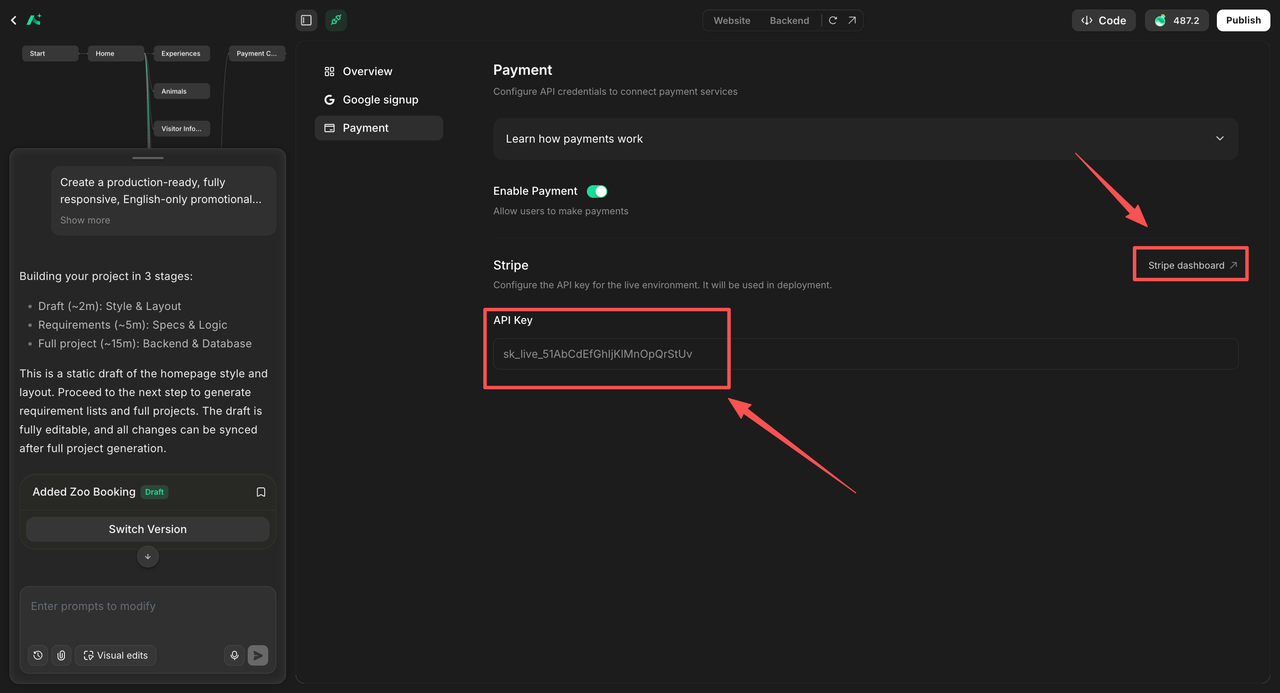Viewport: 1280px width, 693px height.
Task: Click the Google G icon in sidebar
Action: click(x=329, y=100)
